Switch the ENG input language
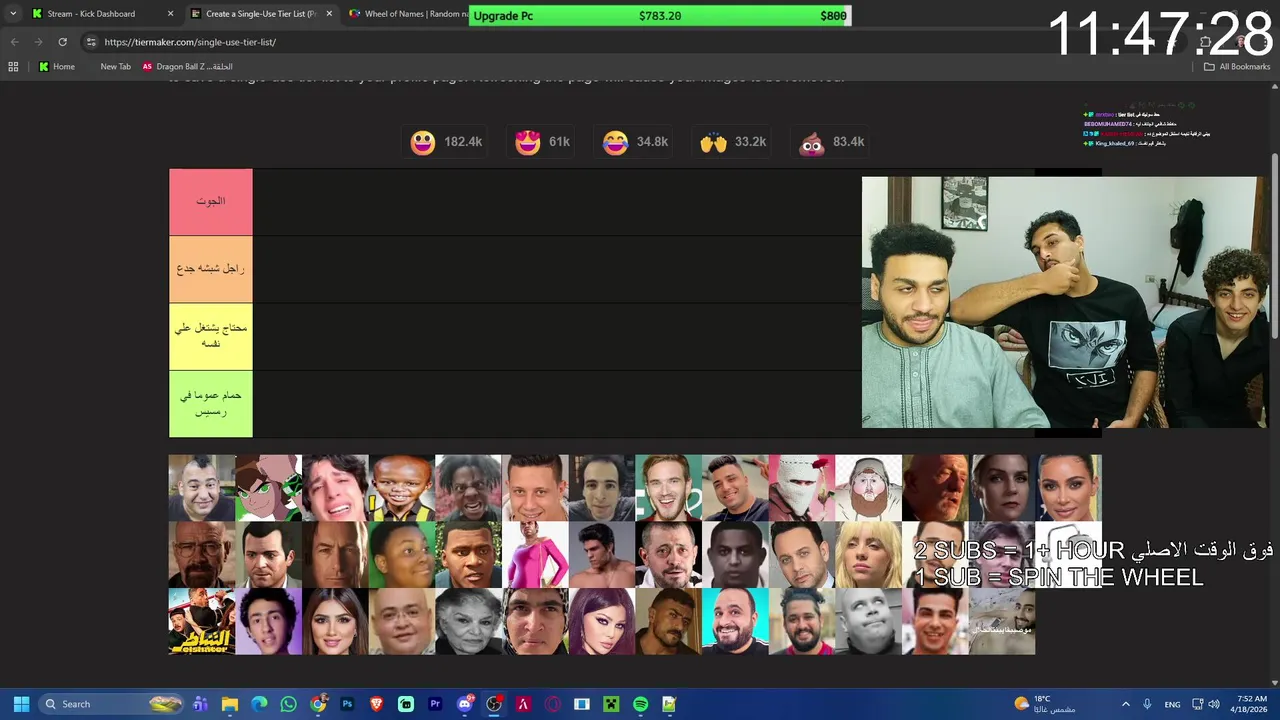Image resolution: width=1280 pixels, height=720 pixels. coord(1172,704)
